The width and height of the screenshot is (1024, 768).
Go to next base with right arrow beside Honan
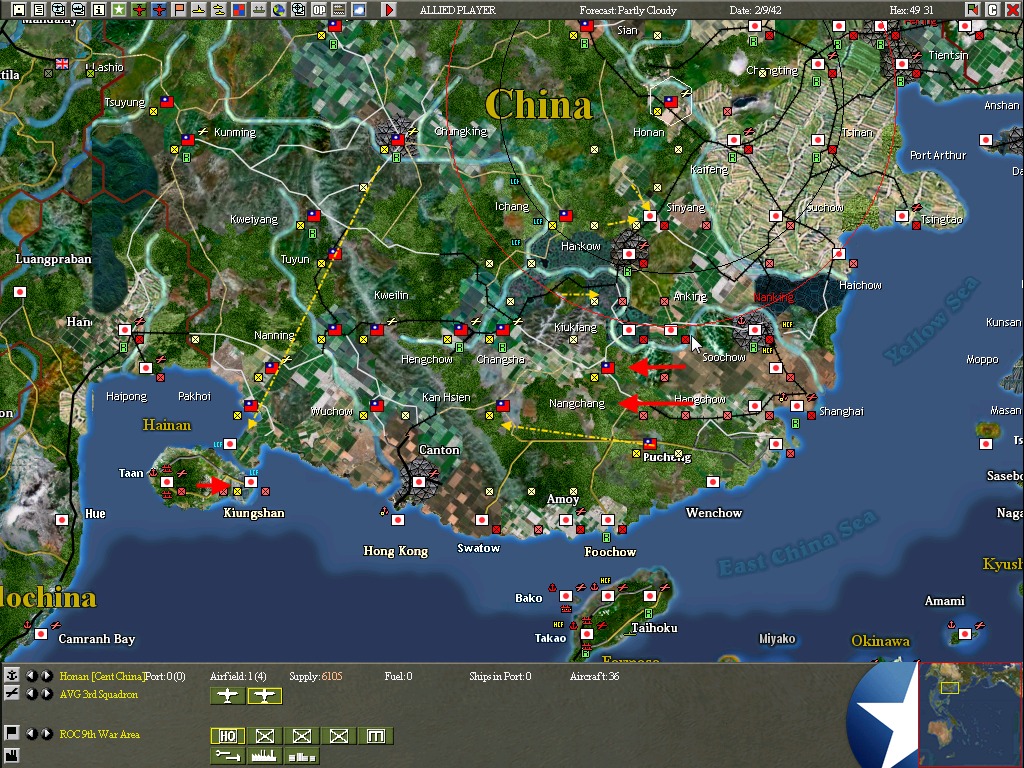click(46, 676)
